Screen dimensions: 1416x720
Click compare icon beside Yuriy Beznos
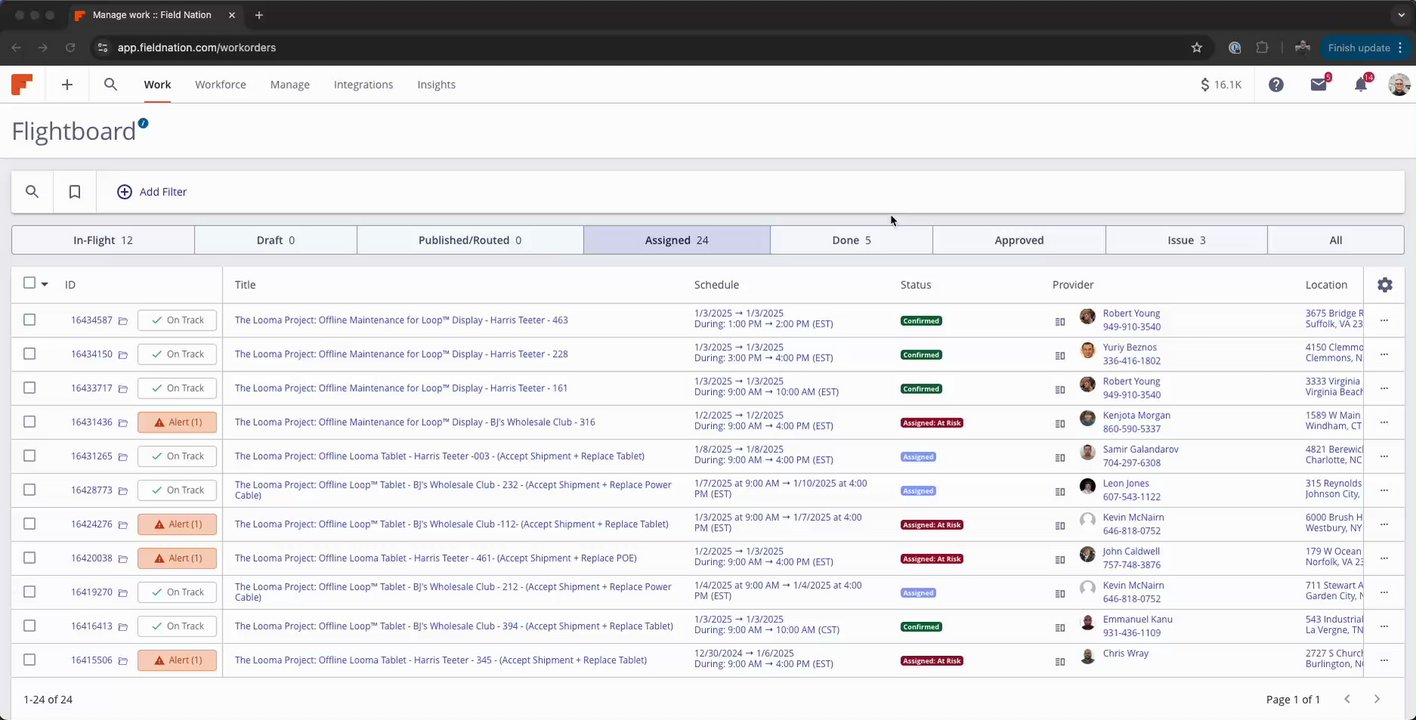point(1060,355)
